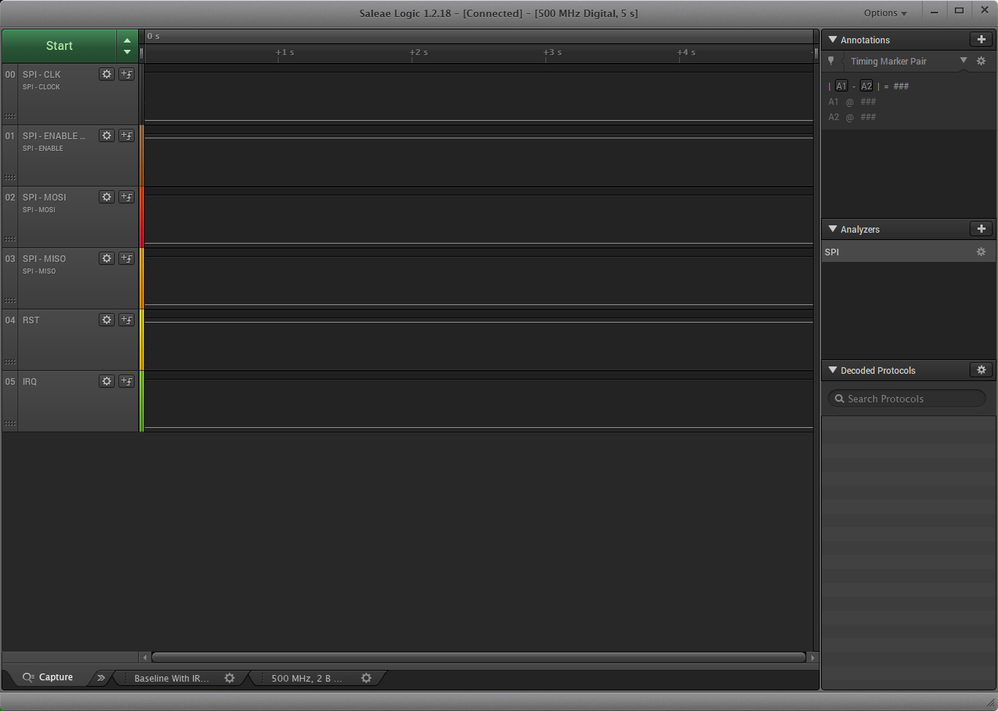Add a new annotation with plus icon

pyautogui.click(x=981, y=39)
